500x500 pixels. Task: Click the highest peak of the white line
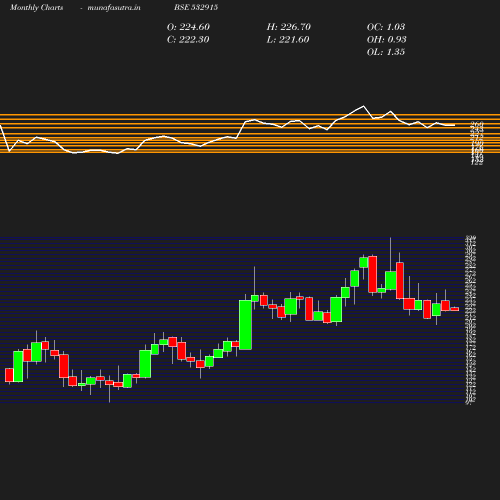(364, 106)
